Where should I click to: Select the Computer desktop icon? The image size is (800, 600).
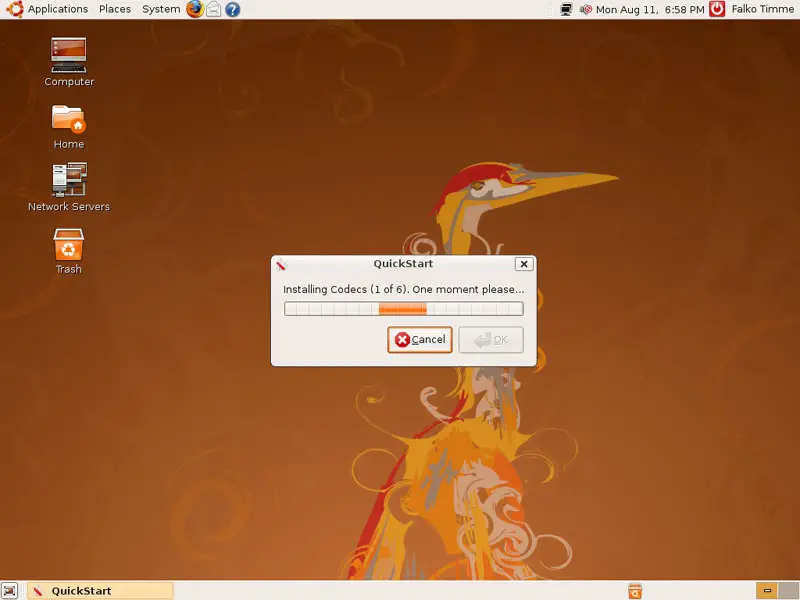69,62
